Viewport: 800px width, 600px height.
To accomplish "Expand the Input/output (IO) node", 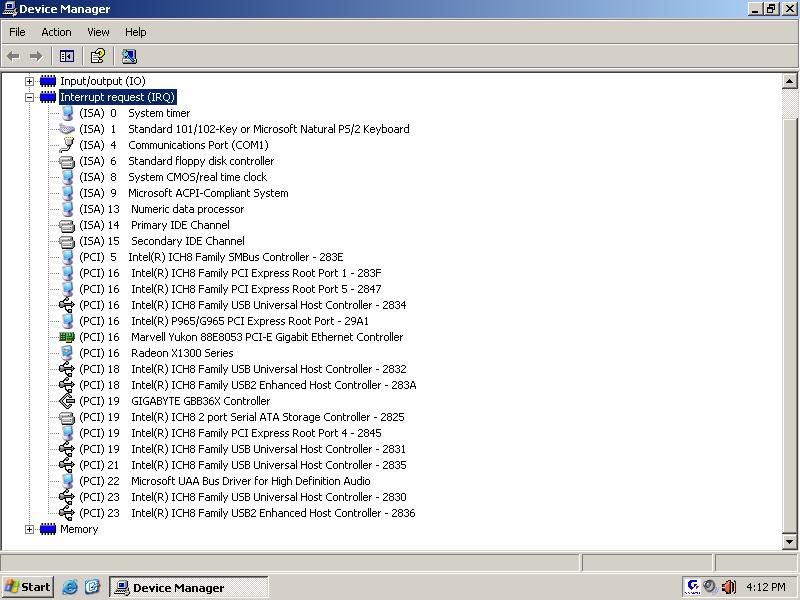I will pos(30,81).
